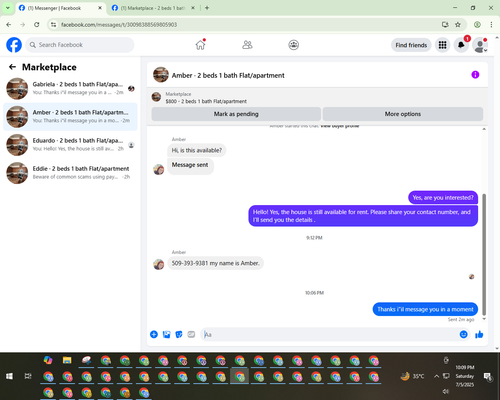Image resolution: width=500 pixels, height=400 pixels.
Task: Switch to the Marketplace browser tab
Action: click(153, 8)
